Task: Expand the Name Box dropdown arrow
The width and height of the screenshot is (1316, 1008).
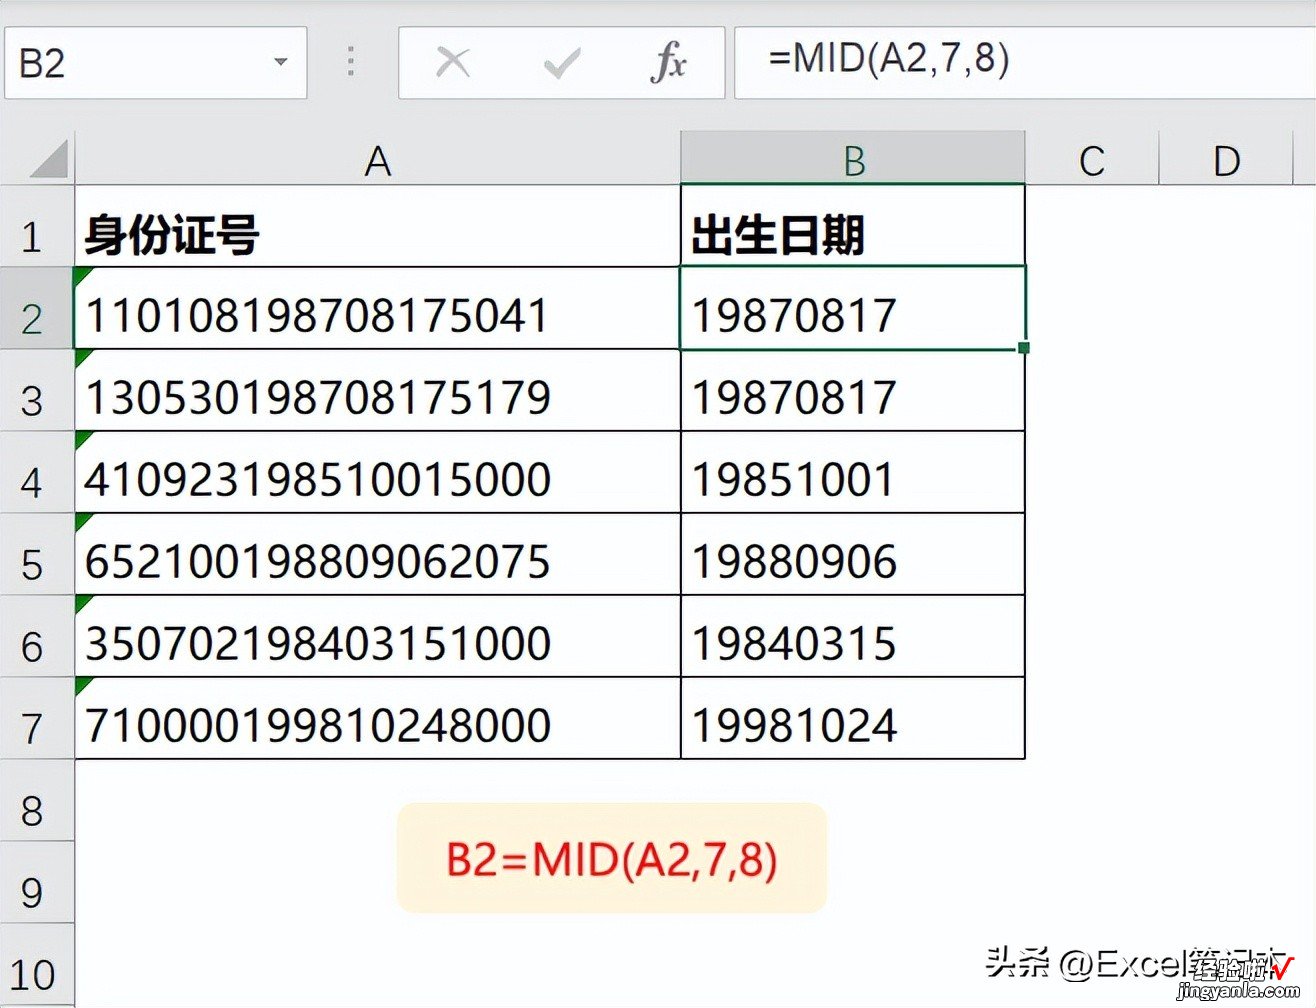Action: (281, 62)
